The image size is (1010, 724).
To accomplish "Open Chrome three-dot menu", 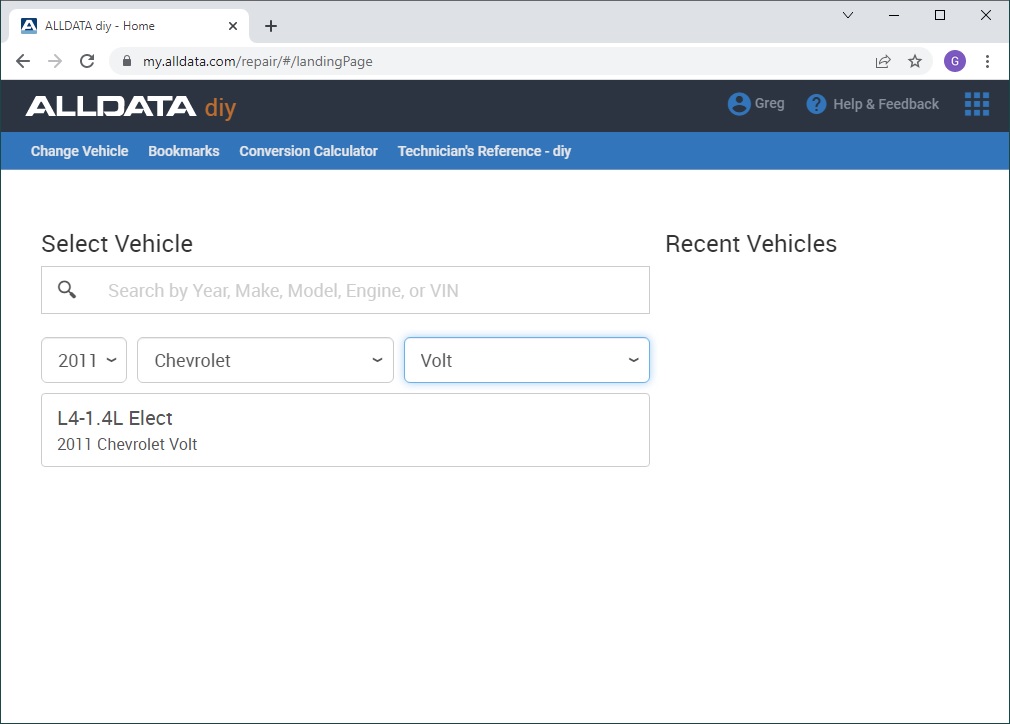I will click(987, 61).
